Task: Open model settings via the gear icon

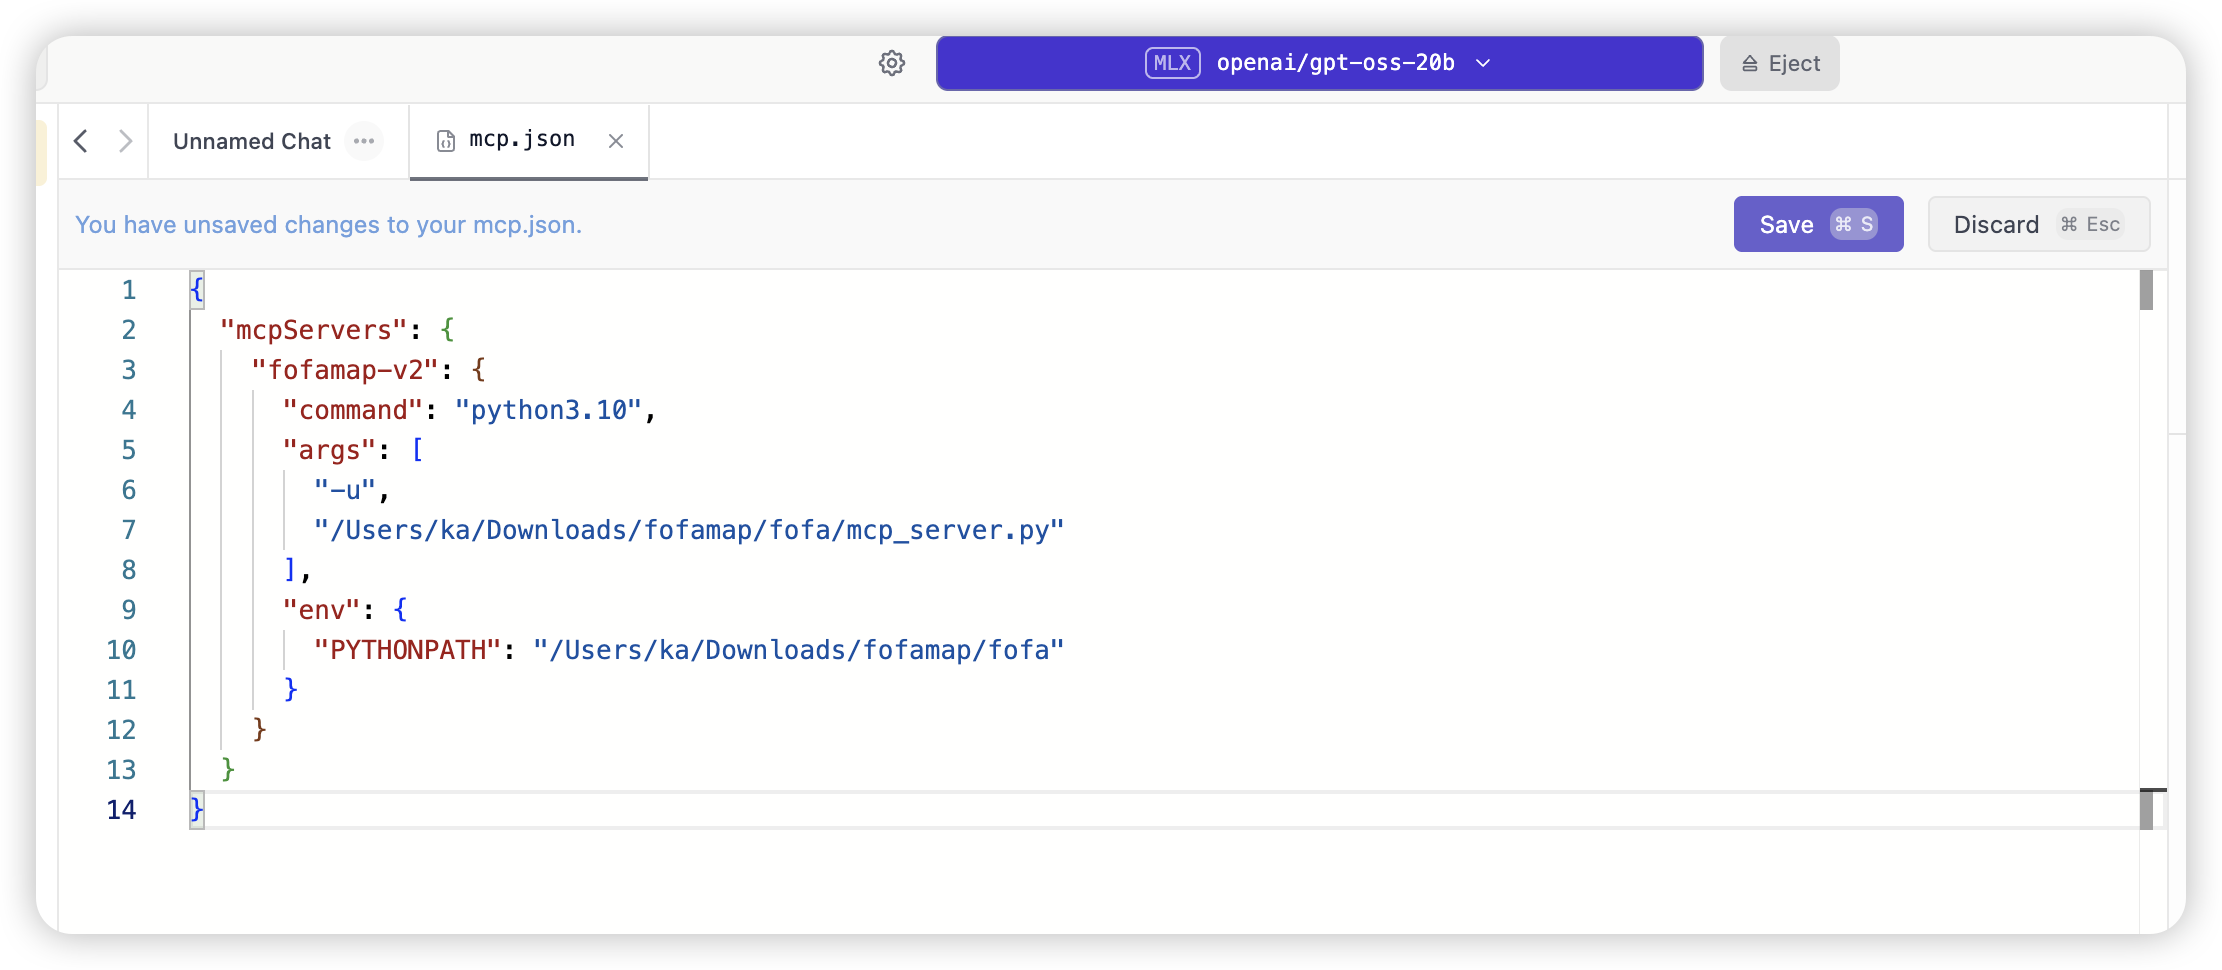Action: click(891, 63)
